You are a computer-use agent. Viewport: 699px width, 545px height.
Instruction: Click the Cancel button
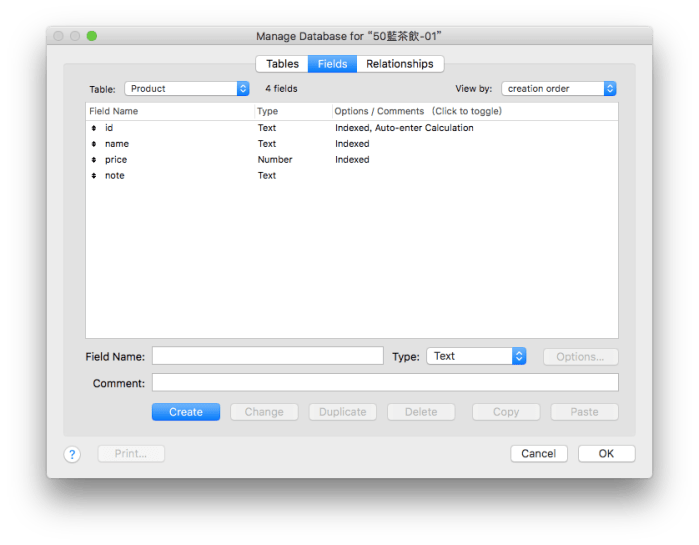point(538,453)
